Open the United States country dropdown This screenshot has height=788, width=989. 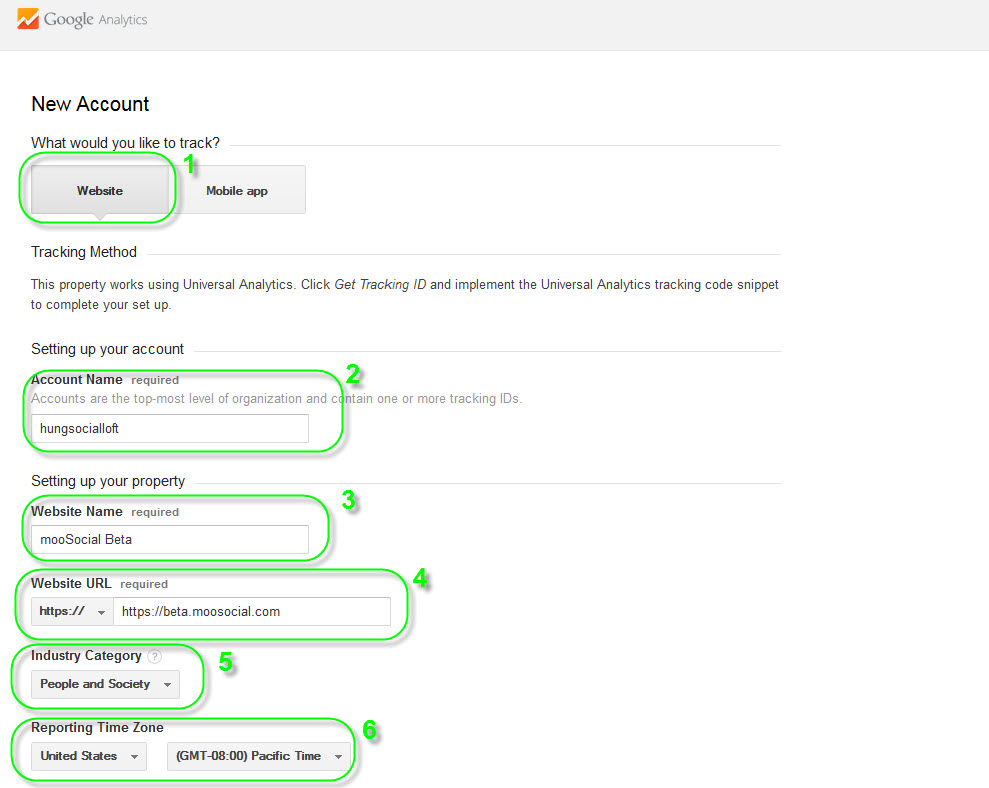coord(89,756)
